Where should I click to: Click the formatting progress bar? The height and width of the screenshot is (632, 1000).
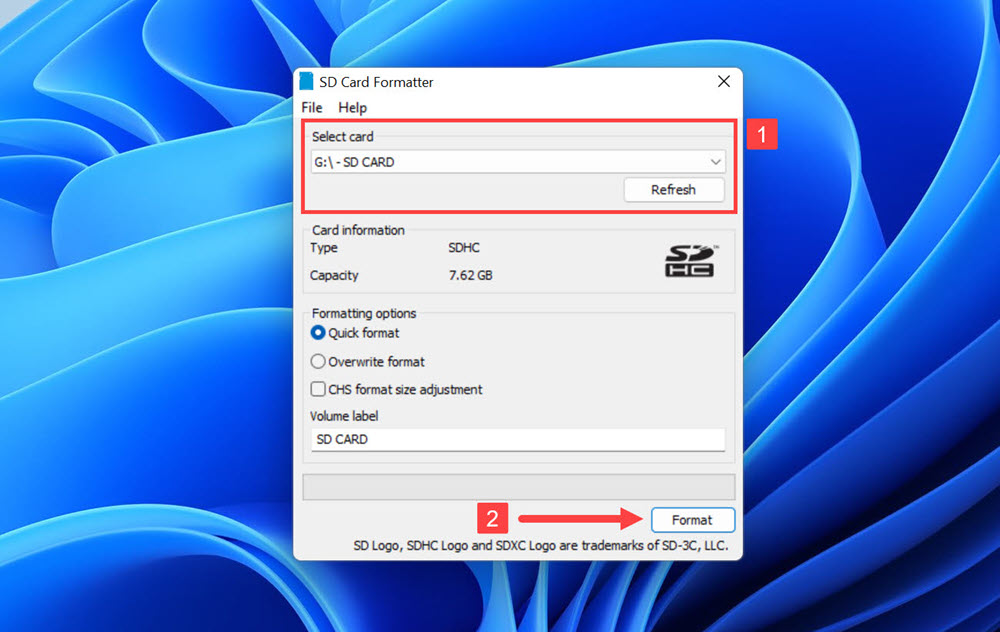point(518,487)
